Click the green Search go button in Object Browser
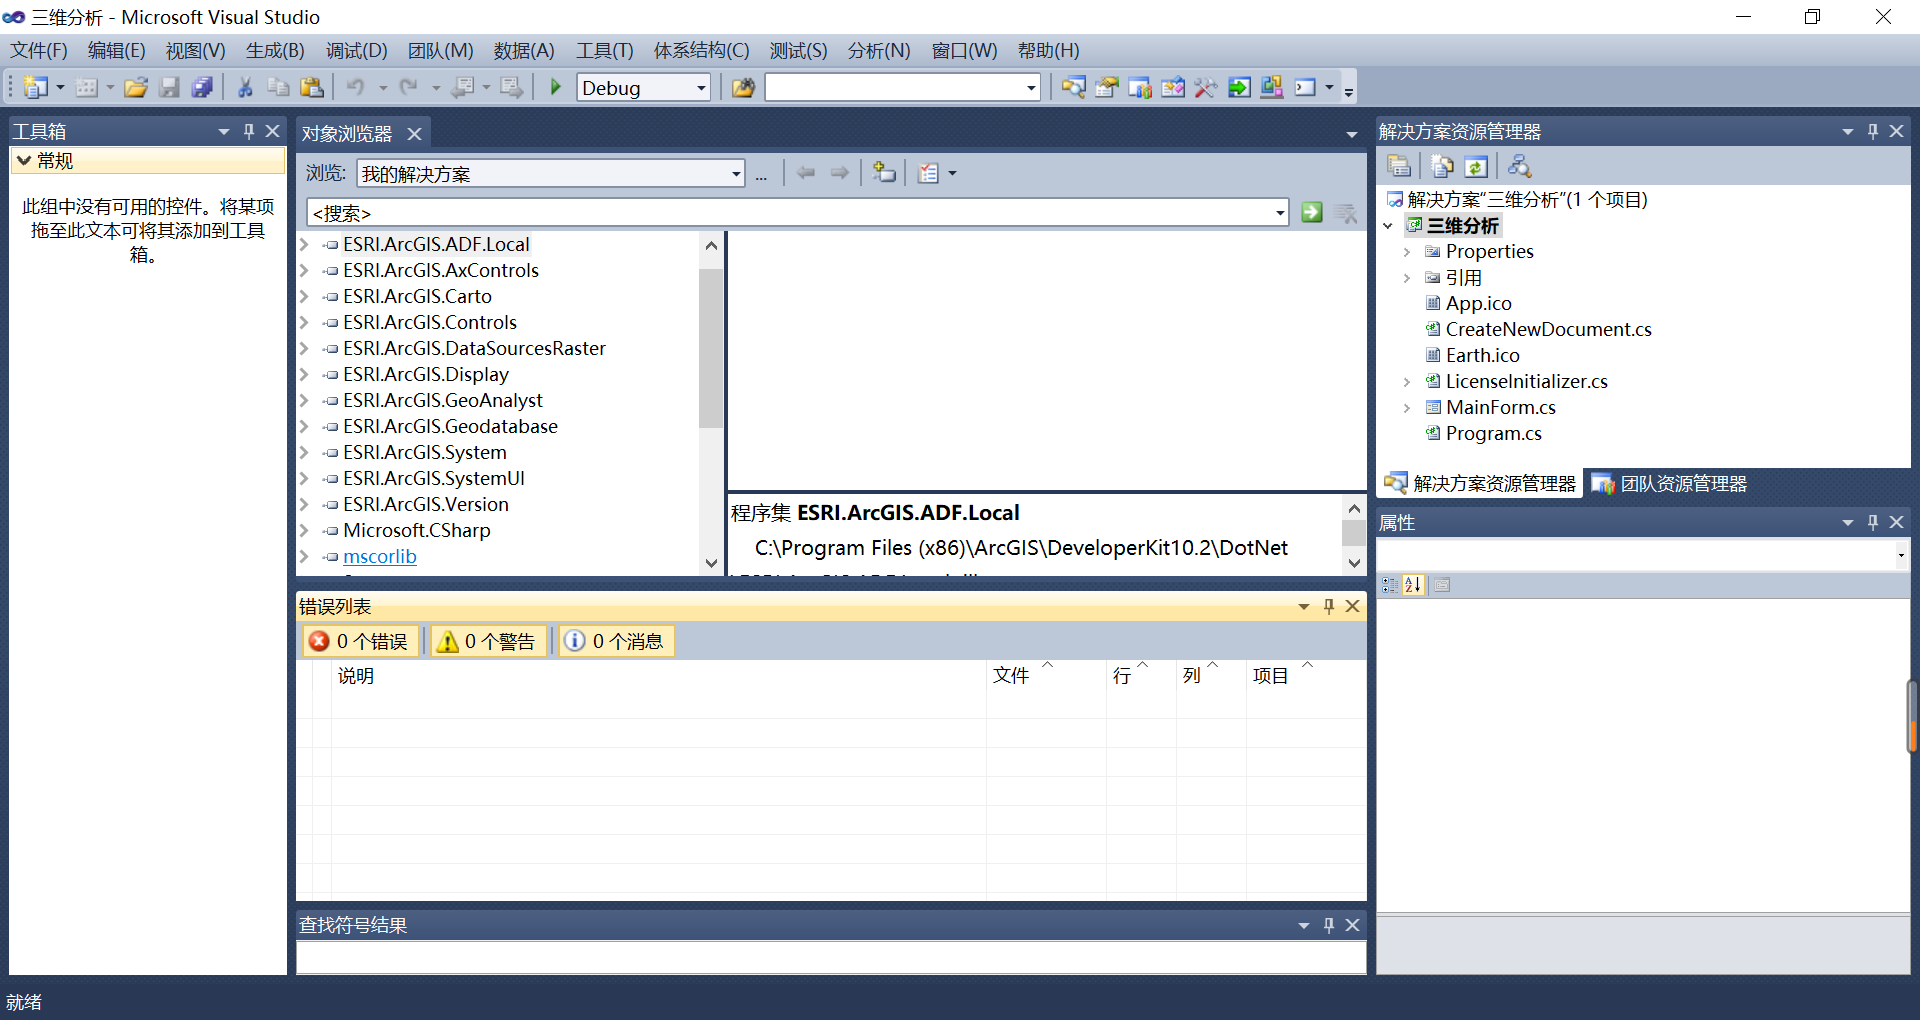The image size is (1920, 1020). (x=1312, y=212)
